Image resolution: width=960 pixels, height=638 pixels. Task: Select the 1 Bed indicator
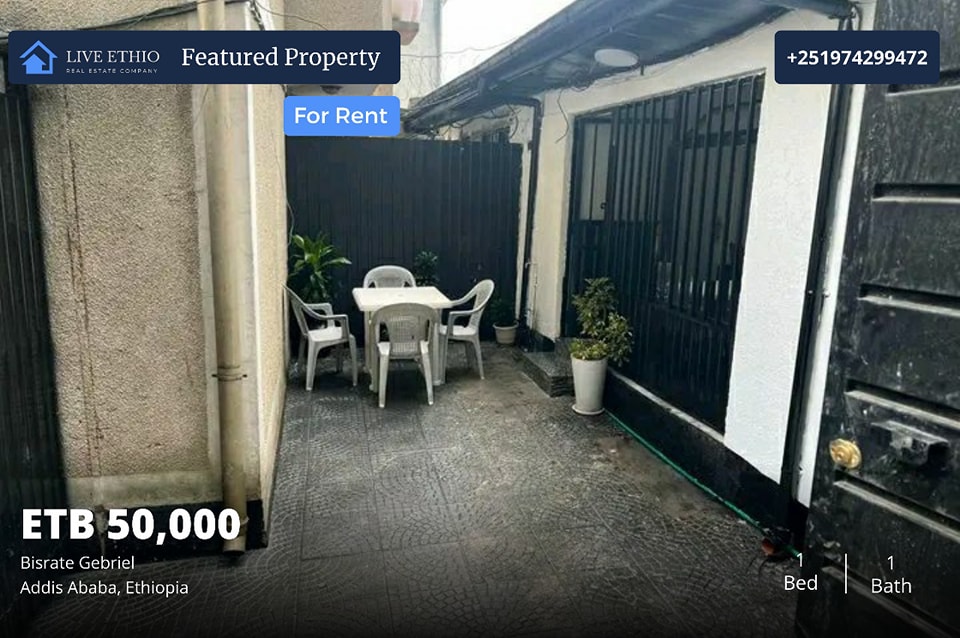click(800, 572)
